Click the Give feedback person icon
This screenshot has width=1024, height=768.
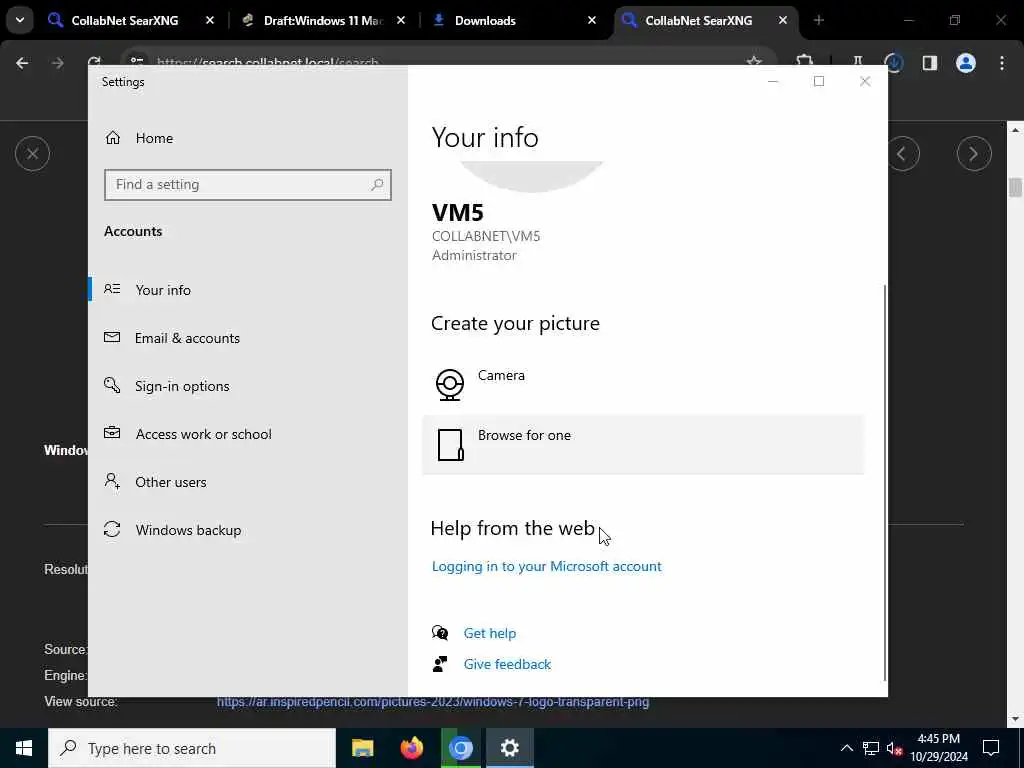(x=440, y=664)
